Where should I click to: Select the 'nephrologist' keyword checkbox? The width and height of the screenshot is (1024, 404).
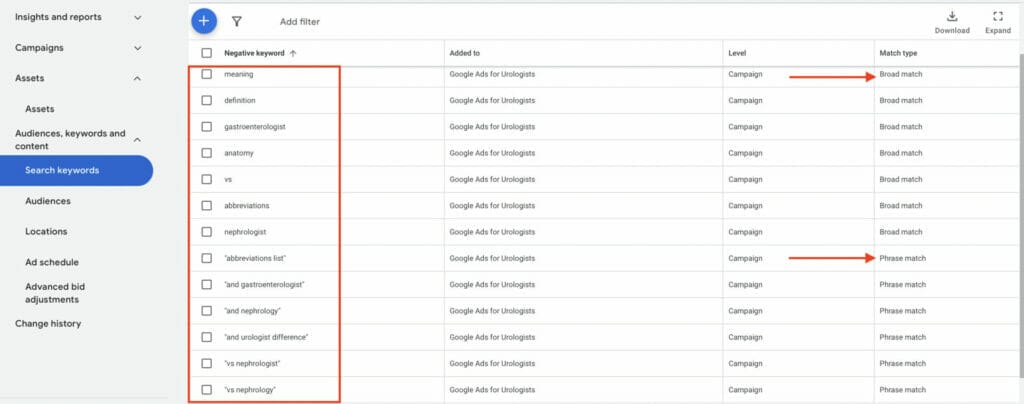coord(206,232)
